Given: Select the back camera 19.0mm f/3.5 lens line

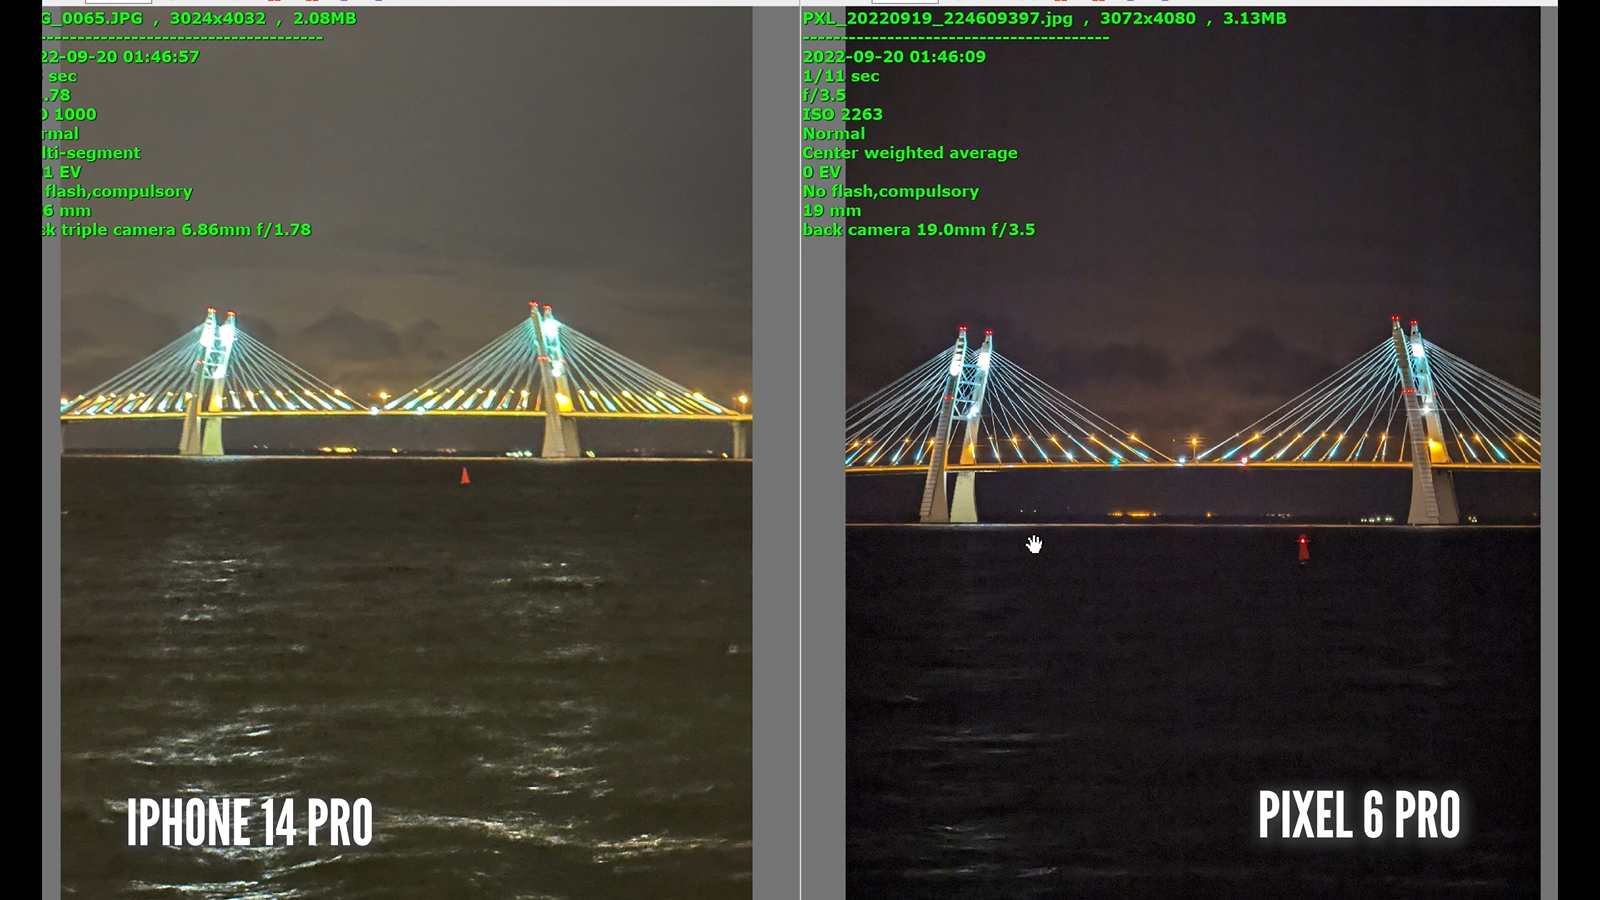Looking at the screenshot, I should pos(919,229).
